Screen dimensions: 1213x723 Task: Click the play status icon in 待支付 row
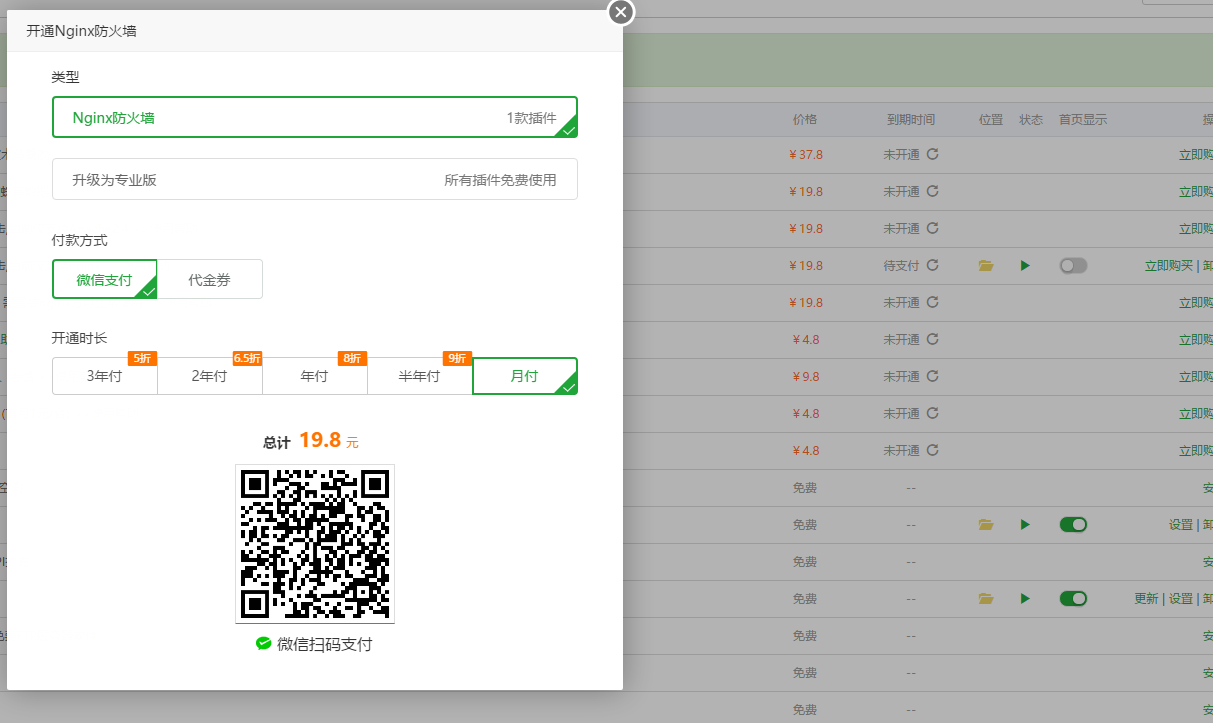[x=1025, y=265]
